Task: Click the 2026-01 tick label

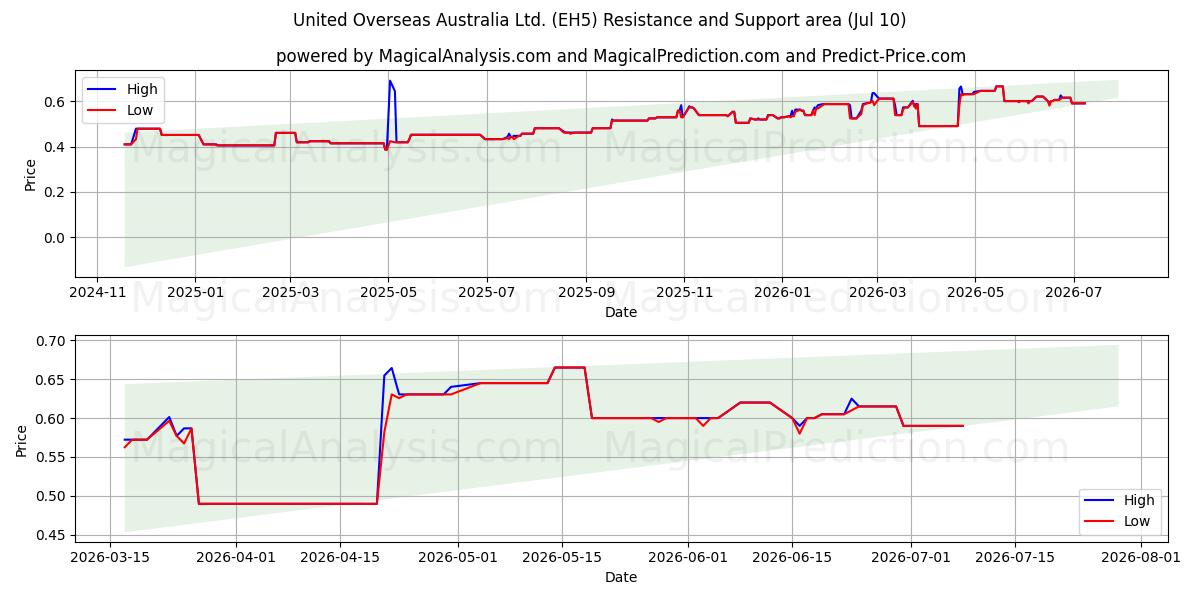Action: (782, 292)
